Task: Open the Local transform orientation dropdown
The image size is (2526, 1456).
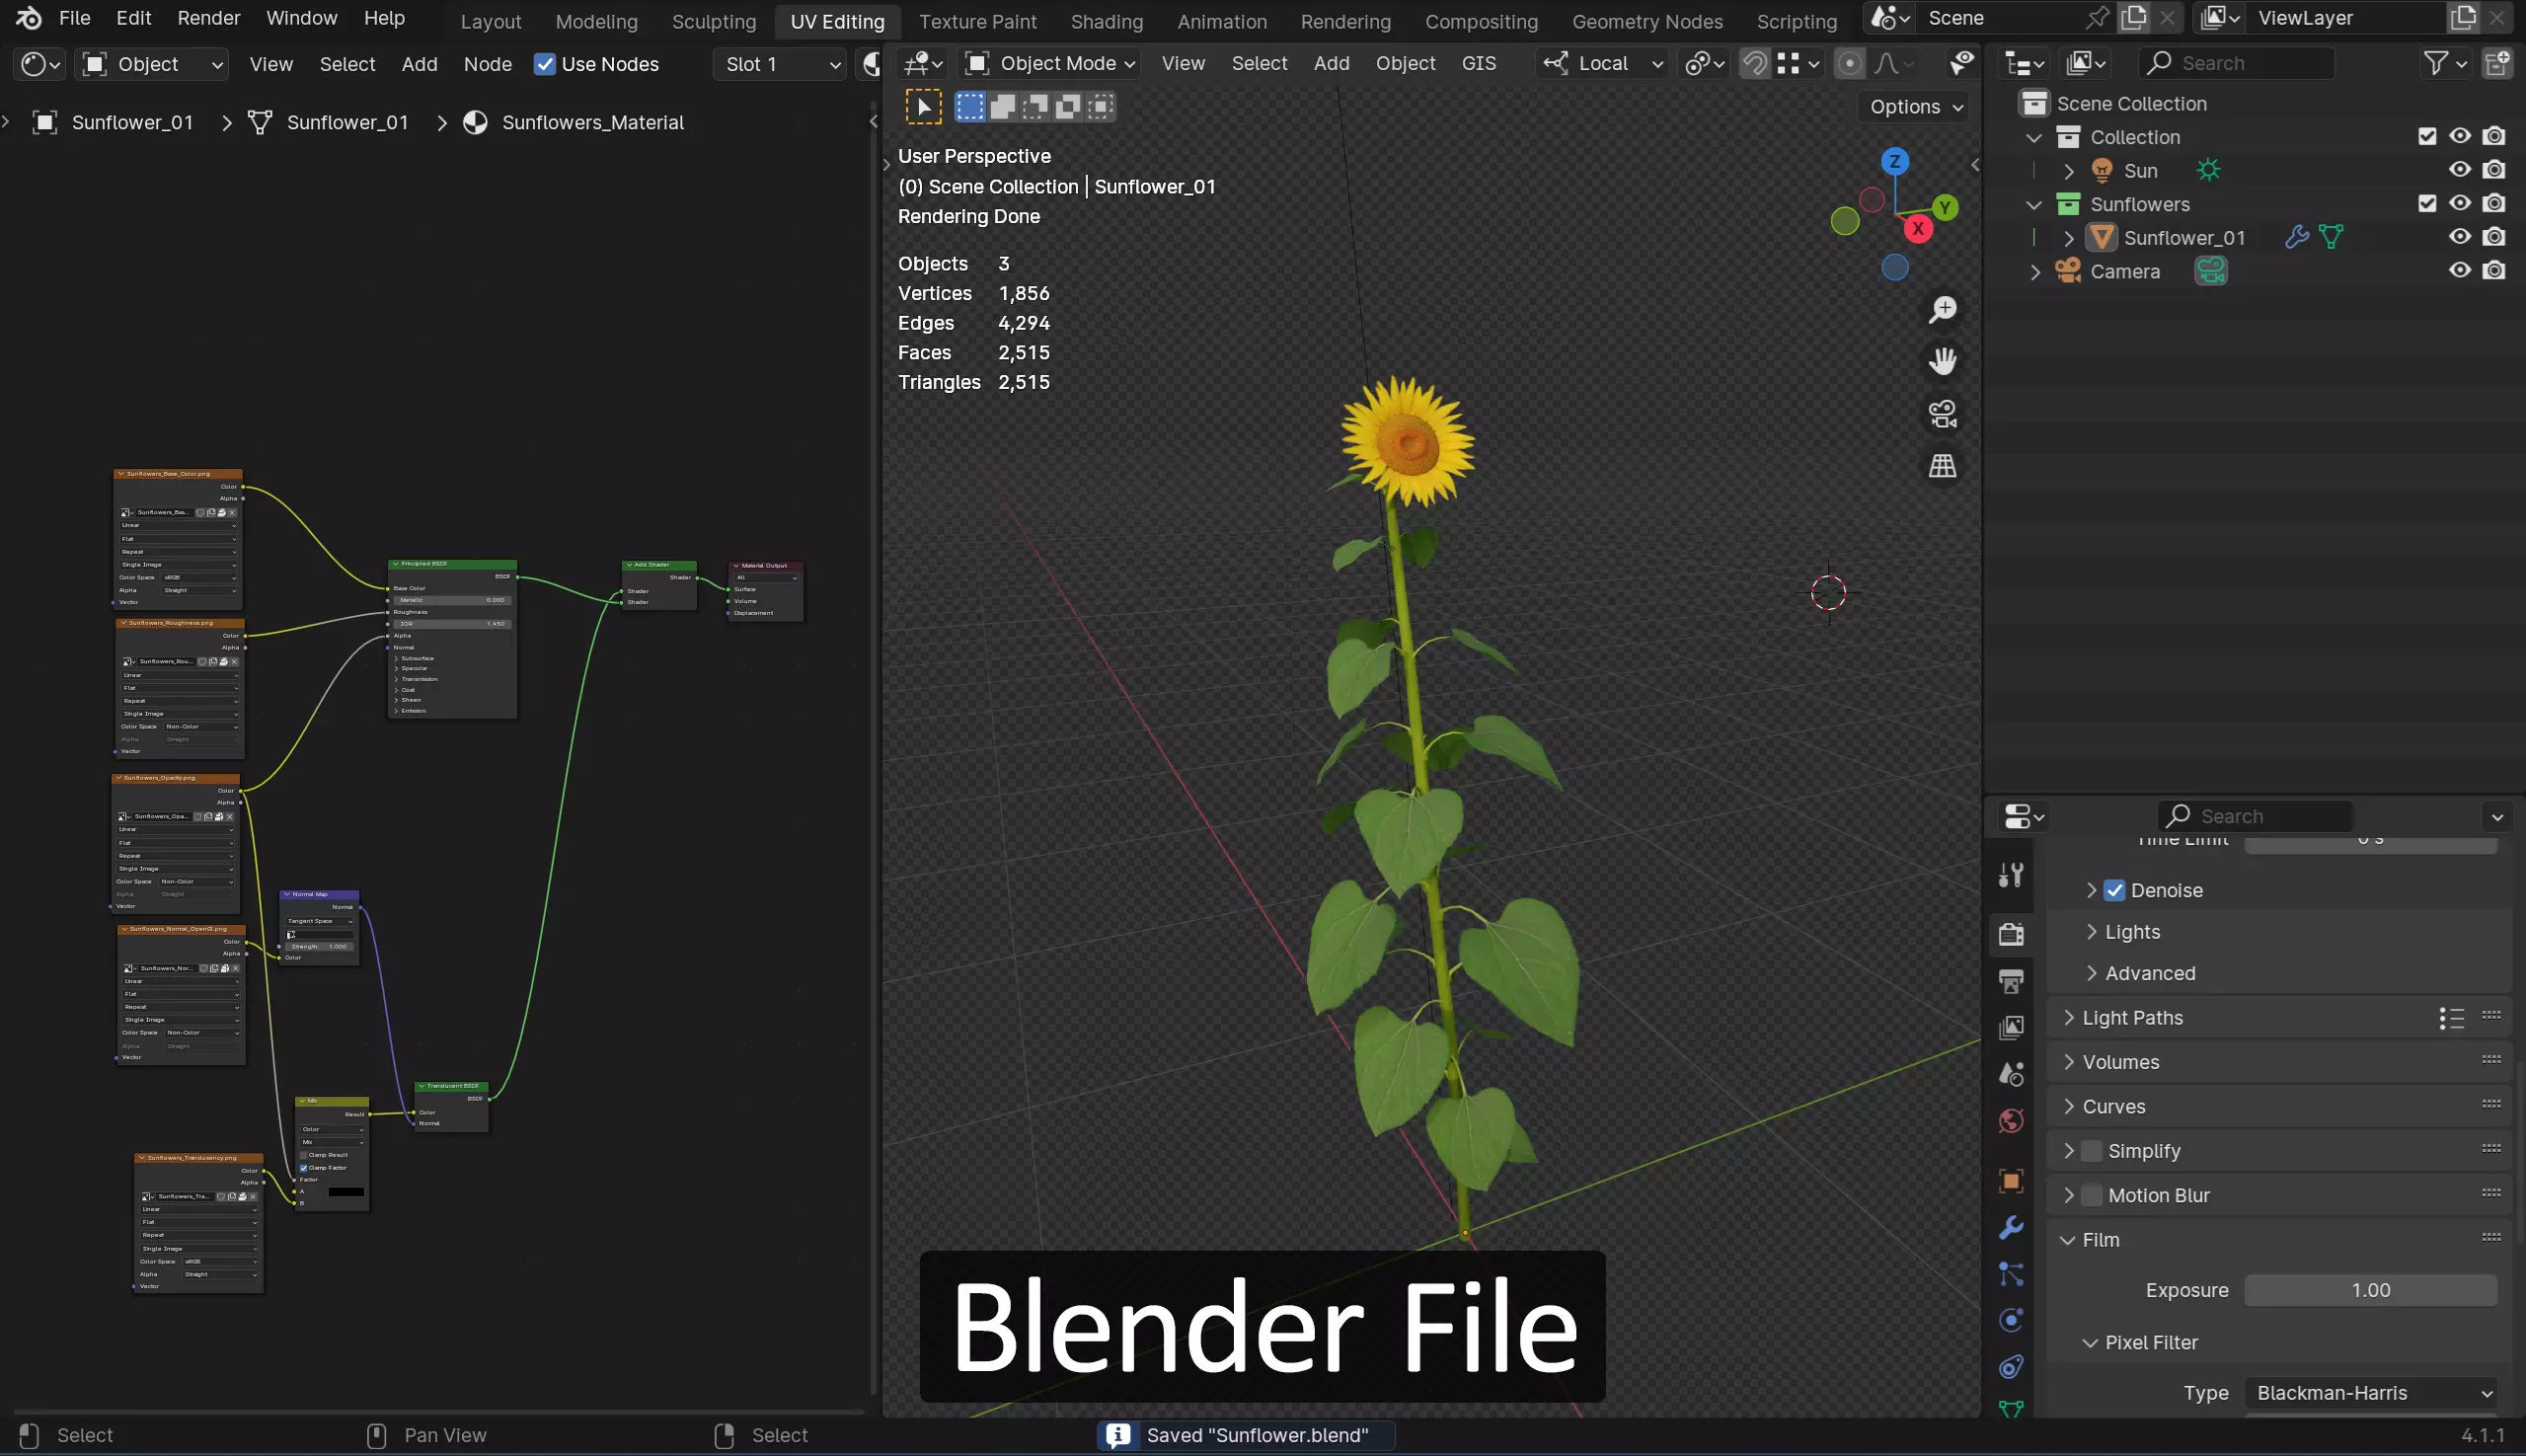Action: 1604,64
